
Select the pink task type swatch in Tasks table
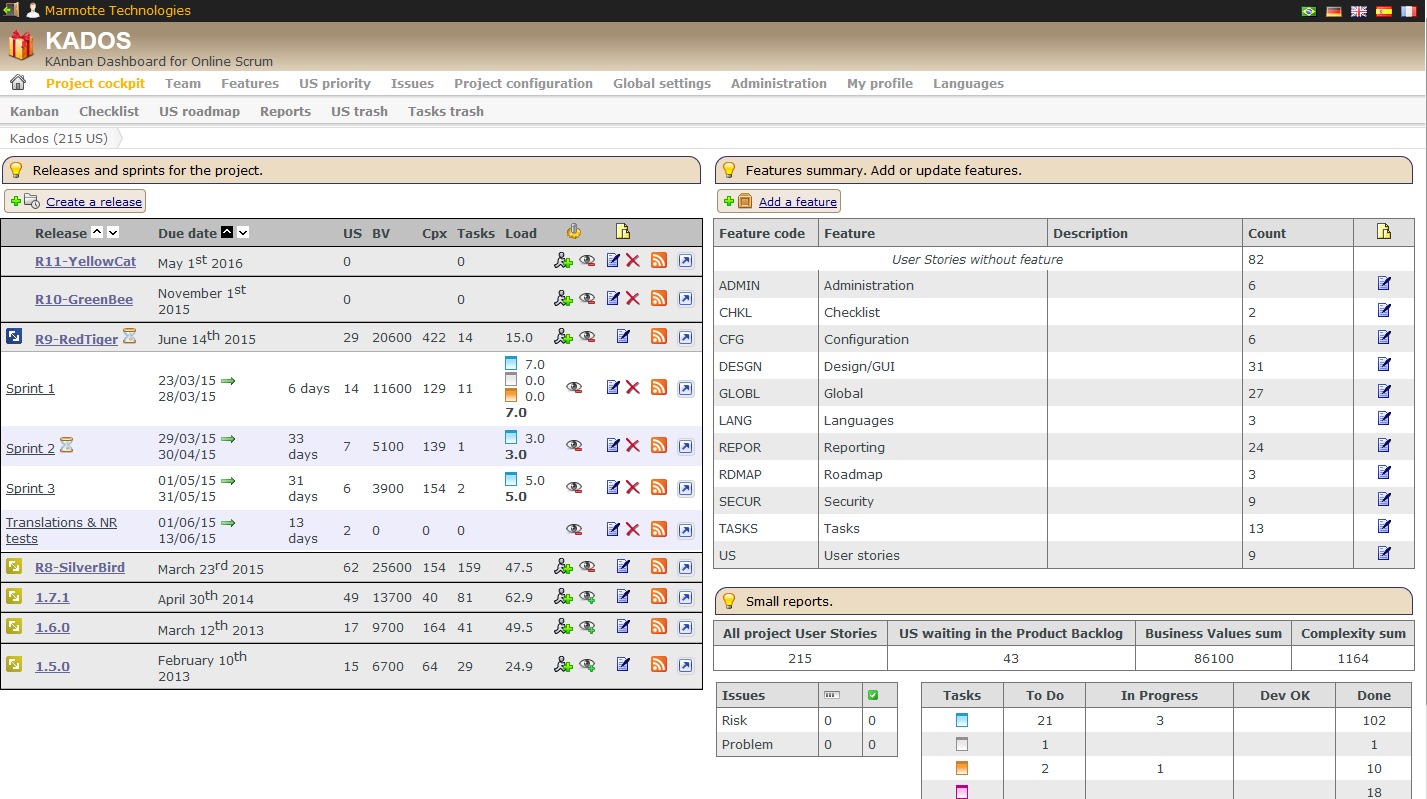pyautogui.click(x=962, y=791)
